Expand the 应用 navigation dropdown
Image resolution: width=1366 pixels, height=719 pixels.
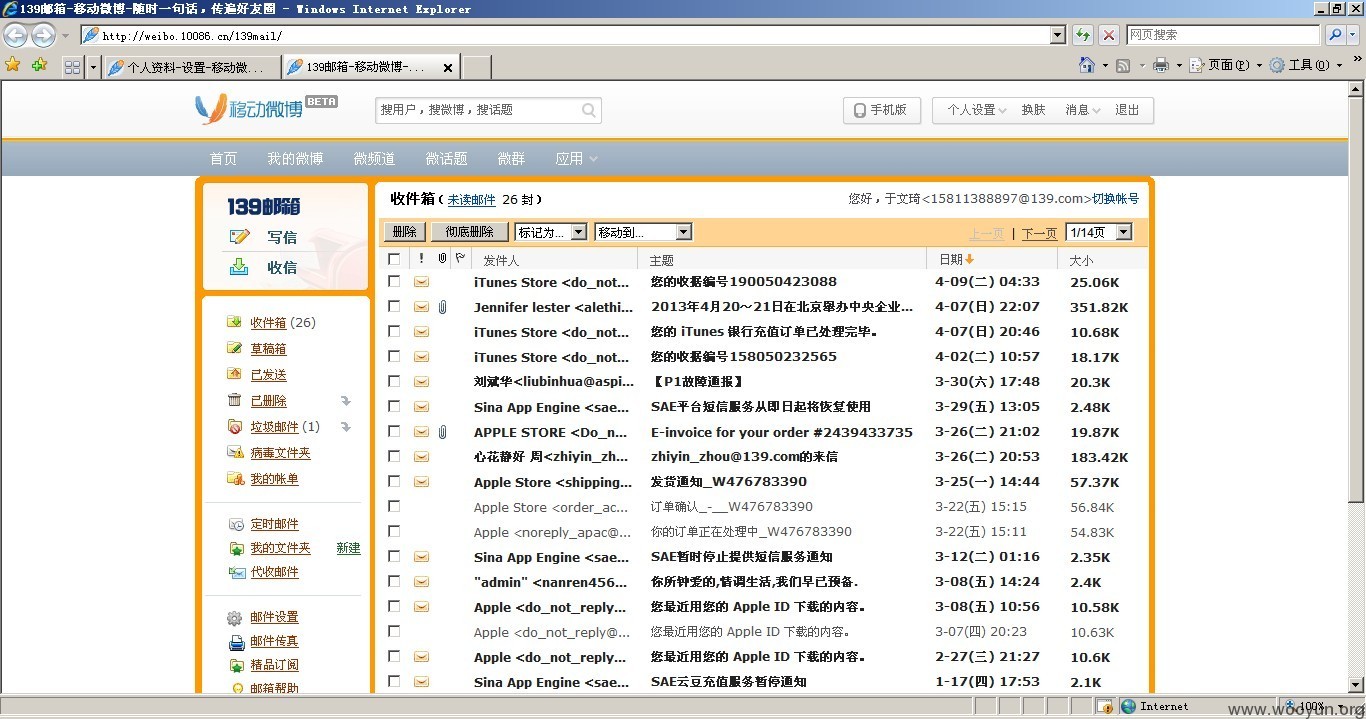(x=577, y=159)
